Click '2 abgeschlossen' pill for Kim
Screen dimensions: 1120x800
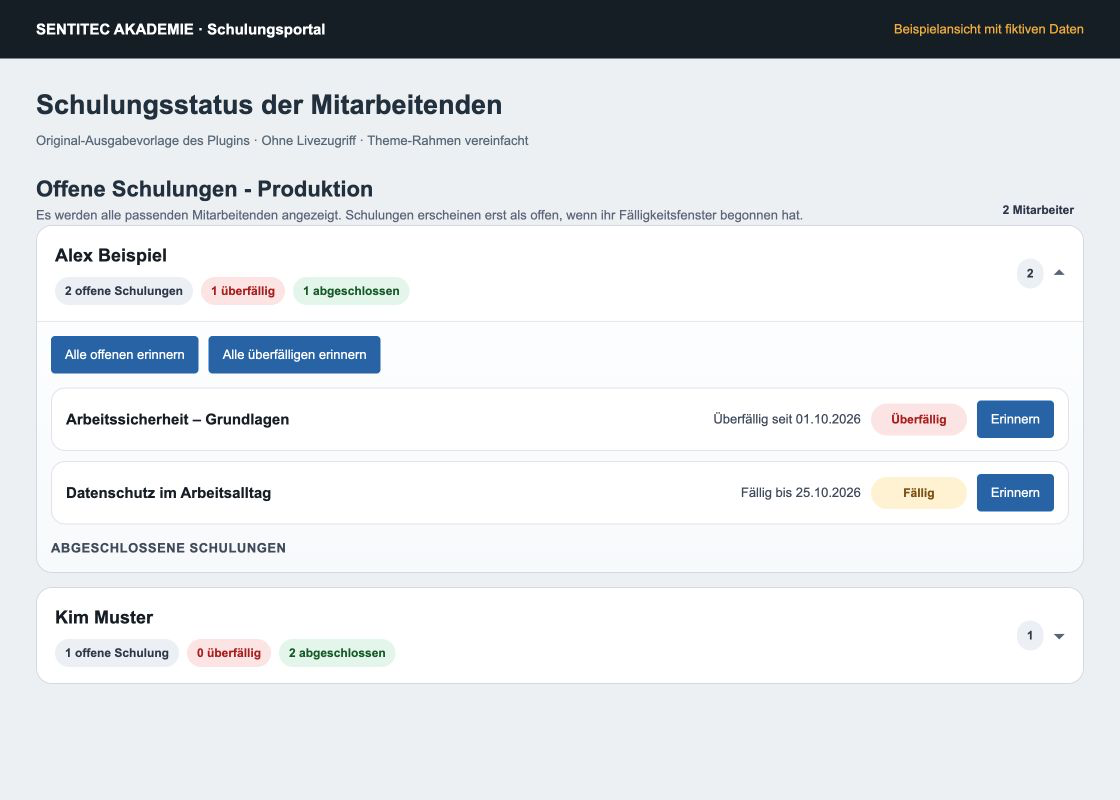336,653
